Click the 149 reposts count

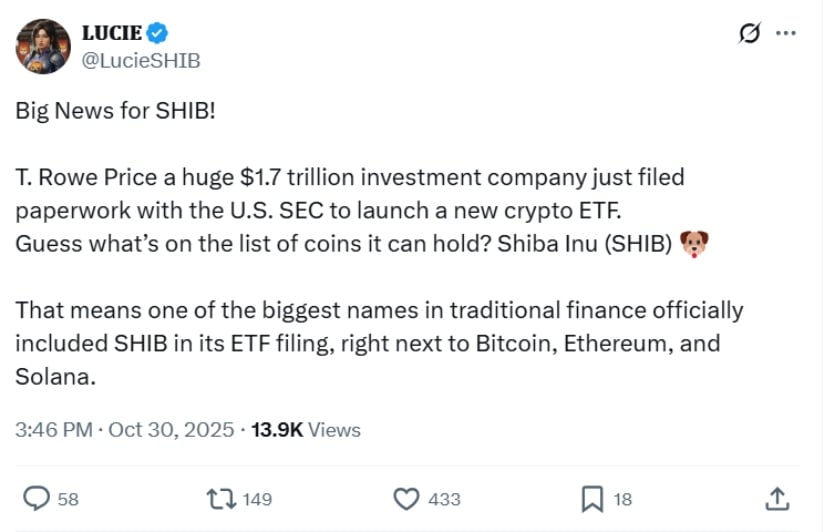click(x=257, y=498)
